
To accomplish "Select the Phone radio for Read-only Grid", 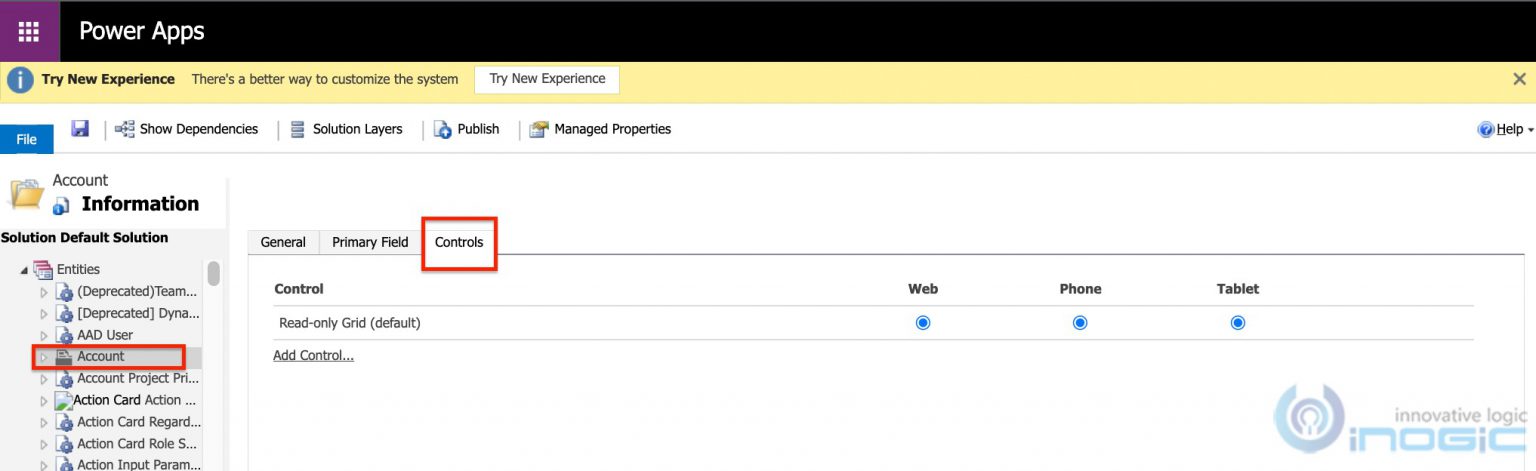I will tap(1080, 323).
